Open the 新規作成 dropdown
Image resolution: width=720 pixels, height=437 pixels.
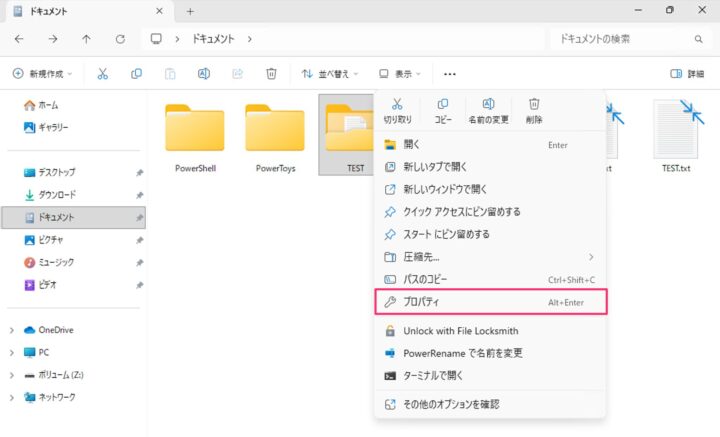[44, 74]
